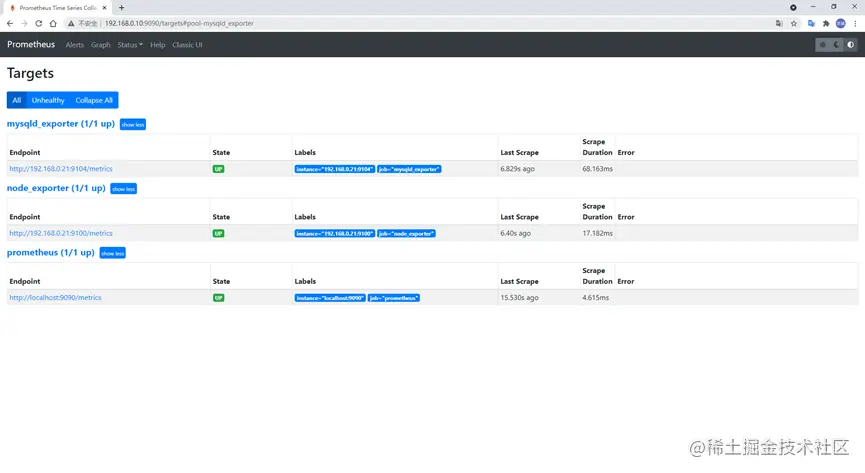
Task: Click the Last Scrape header in prometheus table
Action: tap(519, 281)
